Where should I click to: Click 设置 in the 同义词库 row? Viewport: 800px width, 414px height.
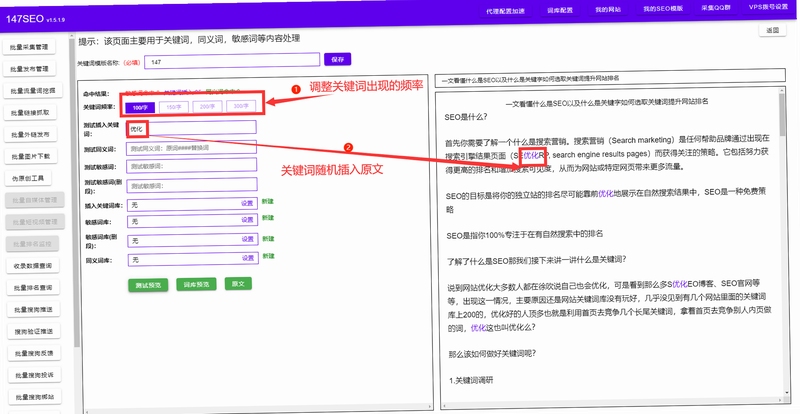pos(248,258)
